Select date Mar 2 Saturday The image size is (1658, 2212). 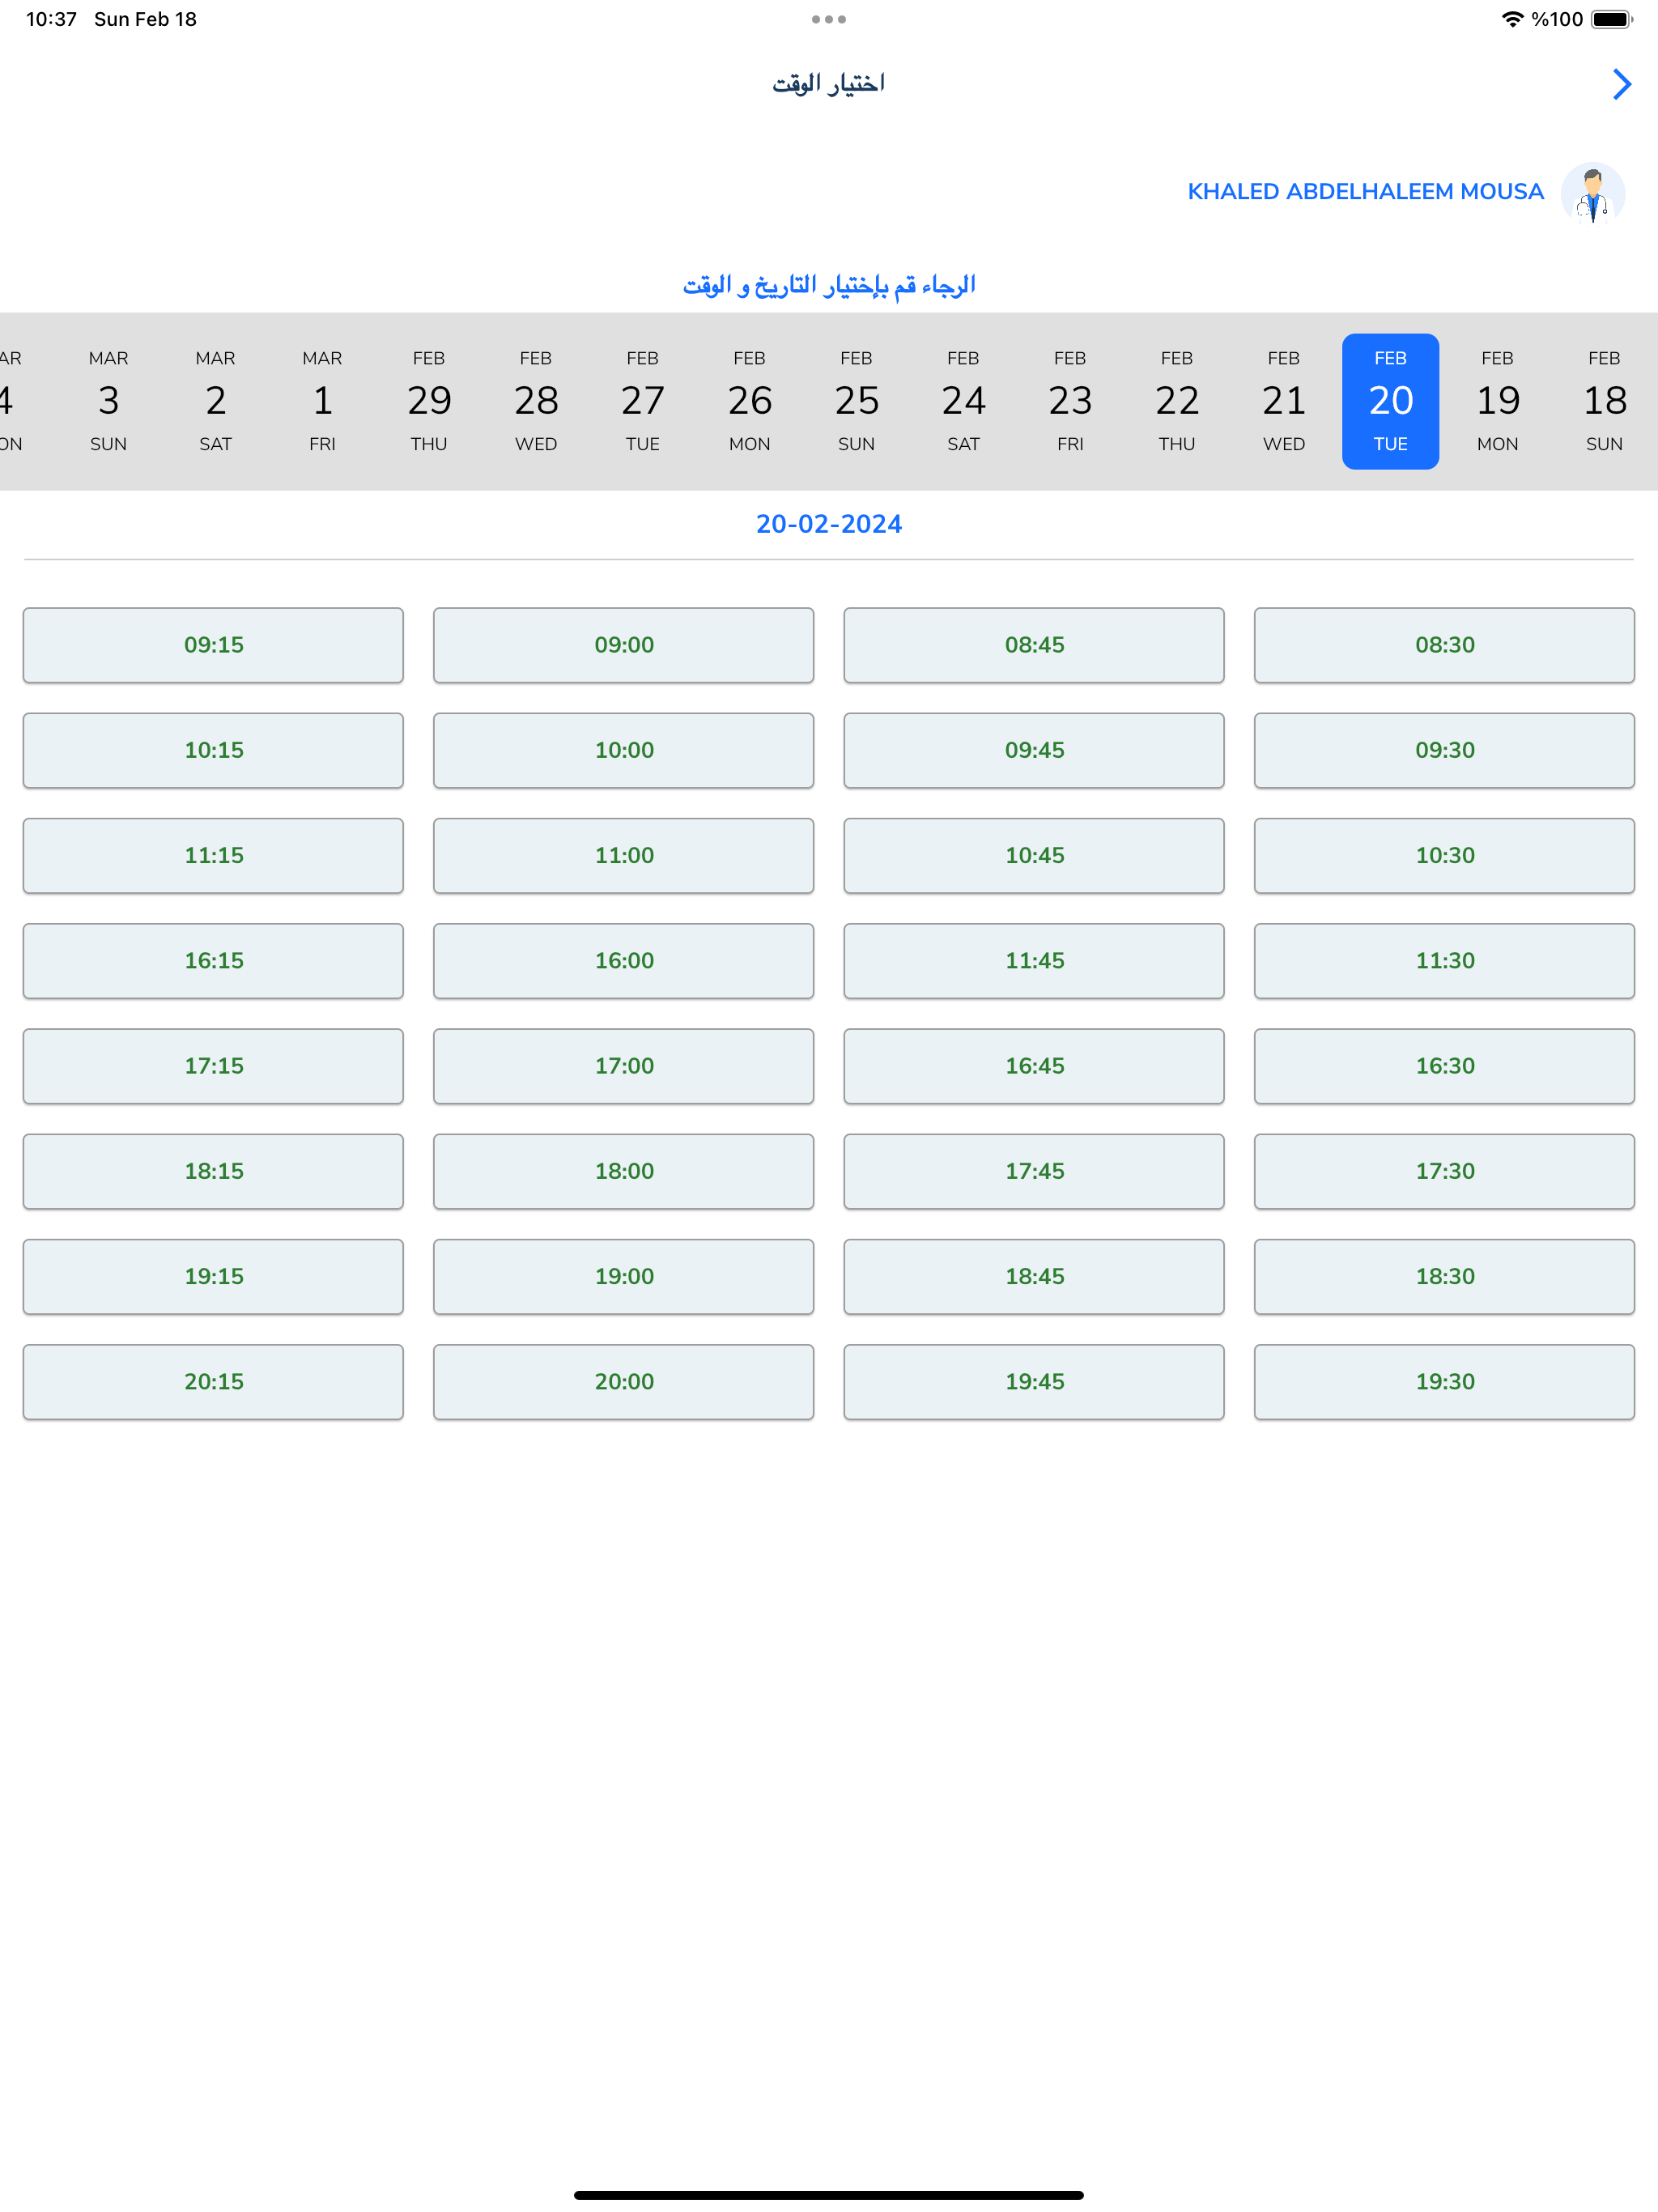(x=215, y=401)
